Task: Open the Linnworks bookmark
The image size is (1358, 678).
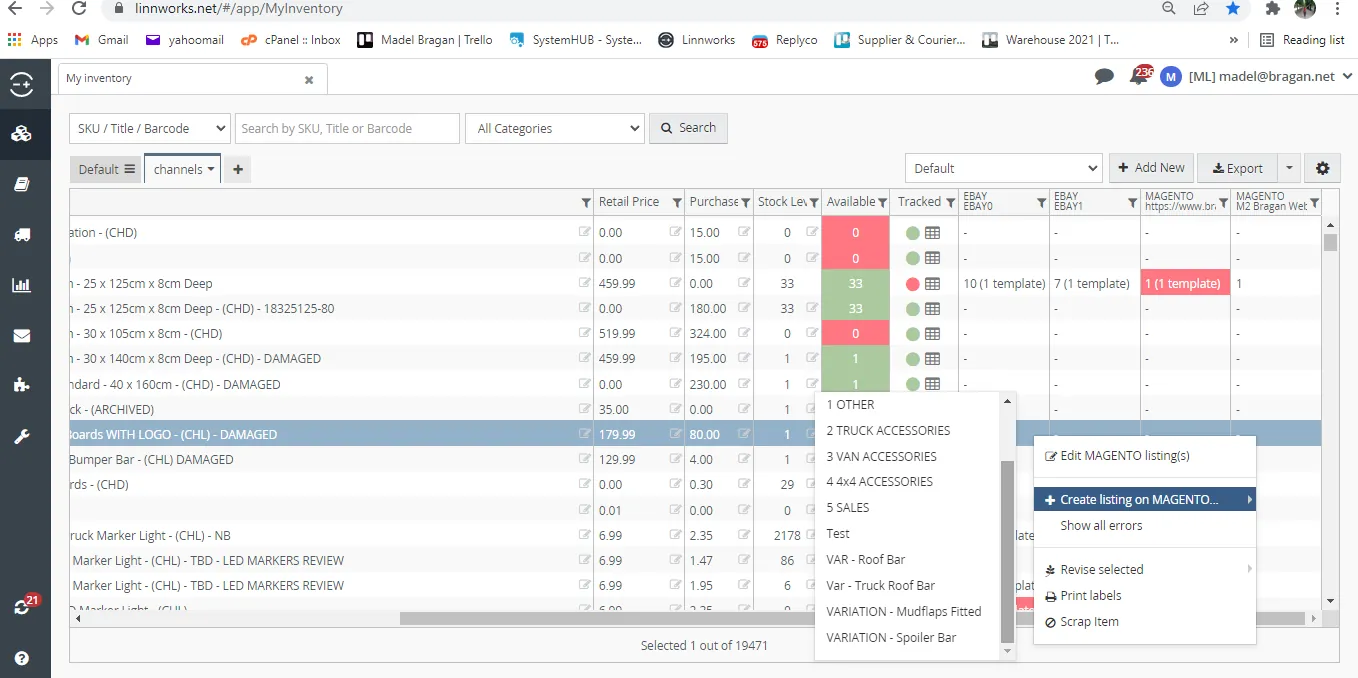Action: 696,40
